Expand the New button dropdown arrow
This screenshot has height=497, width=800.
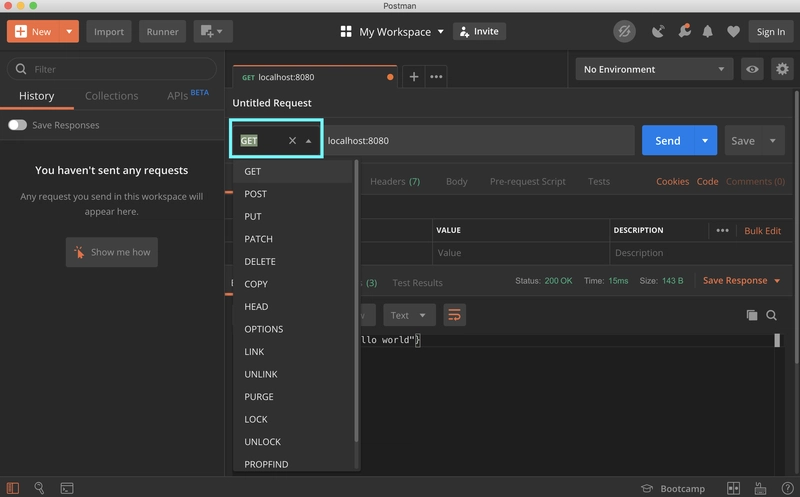pyautogui.click(x=69, y=32)
